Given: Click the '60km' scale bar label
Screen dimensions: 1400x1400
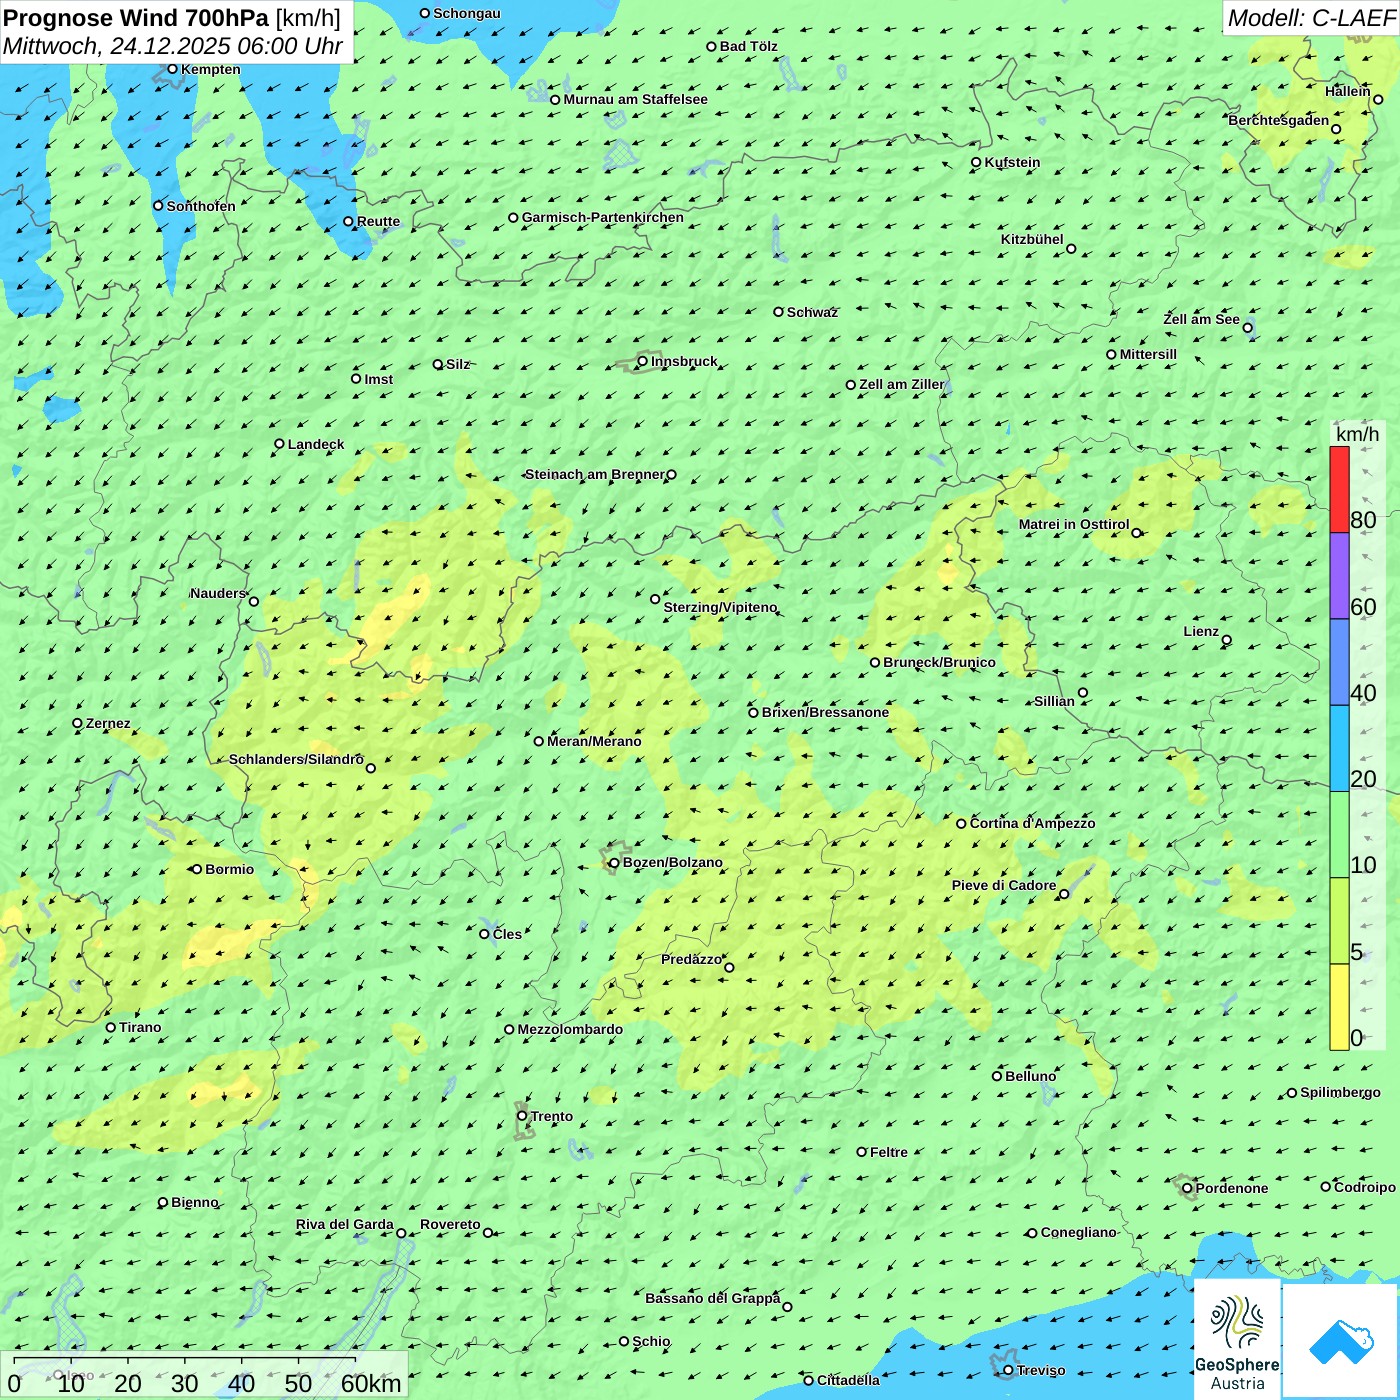Looking at the screenshot, I should [x=371, y=1383].
